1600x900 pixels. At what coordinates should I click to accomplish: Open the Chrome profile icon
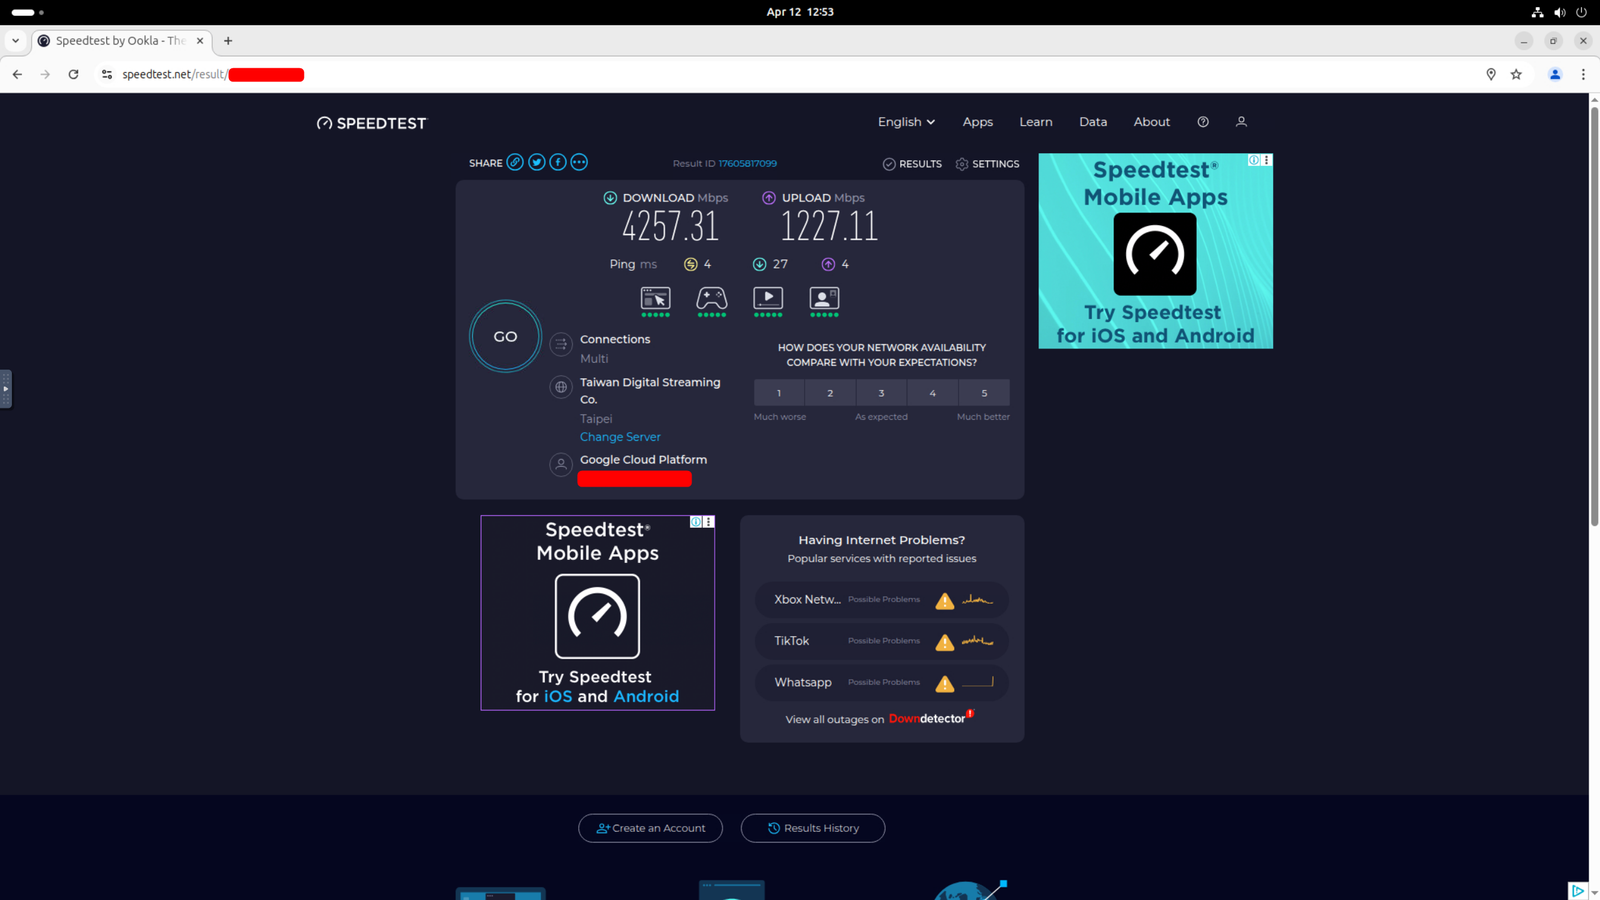pyautogui.click(x=1555, y=74)
